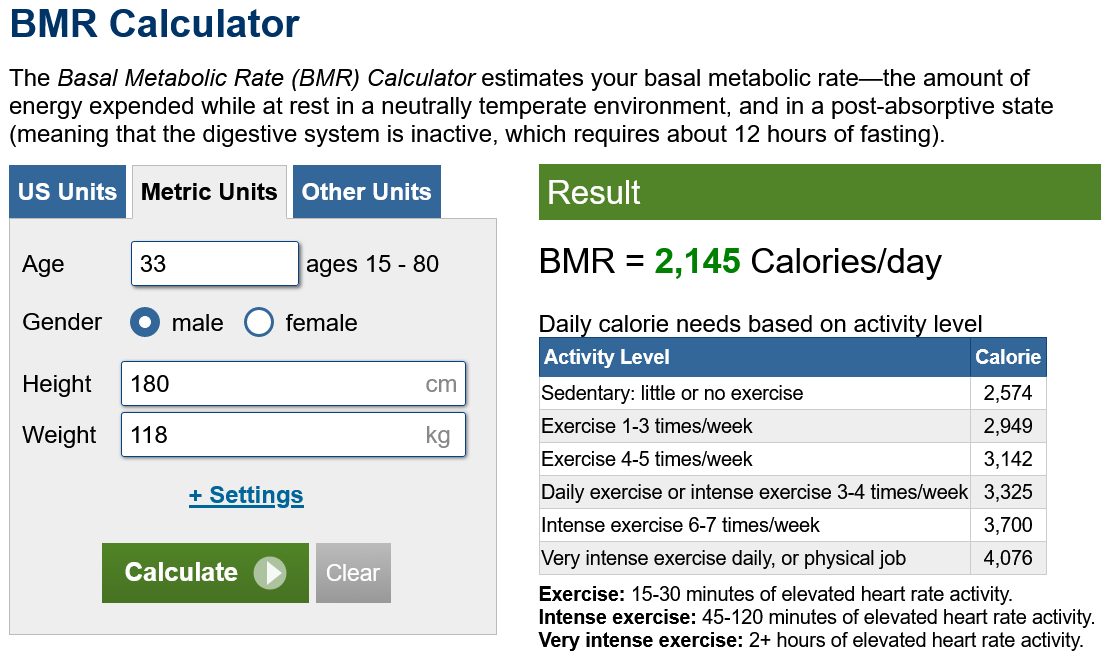
Task: Select the male gender radio button
Action: click(x=145, y=323)
